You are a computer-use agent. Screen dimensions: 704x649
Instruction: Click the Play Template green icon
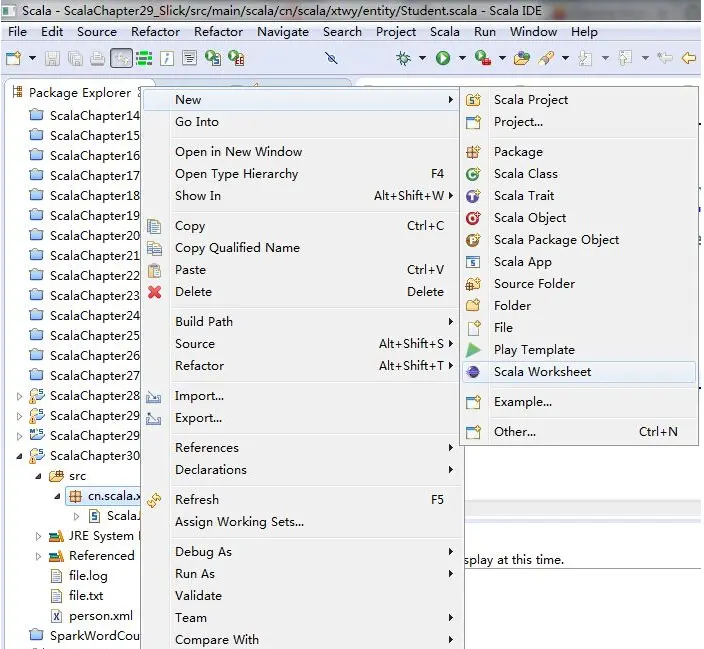pyautogui.click(x=473, y=350)
